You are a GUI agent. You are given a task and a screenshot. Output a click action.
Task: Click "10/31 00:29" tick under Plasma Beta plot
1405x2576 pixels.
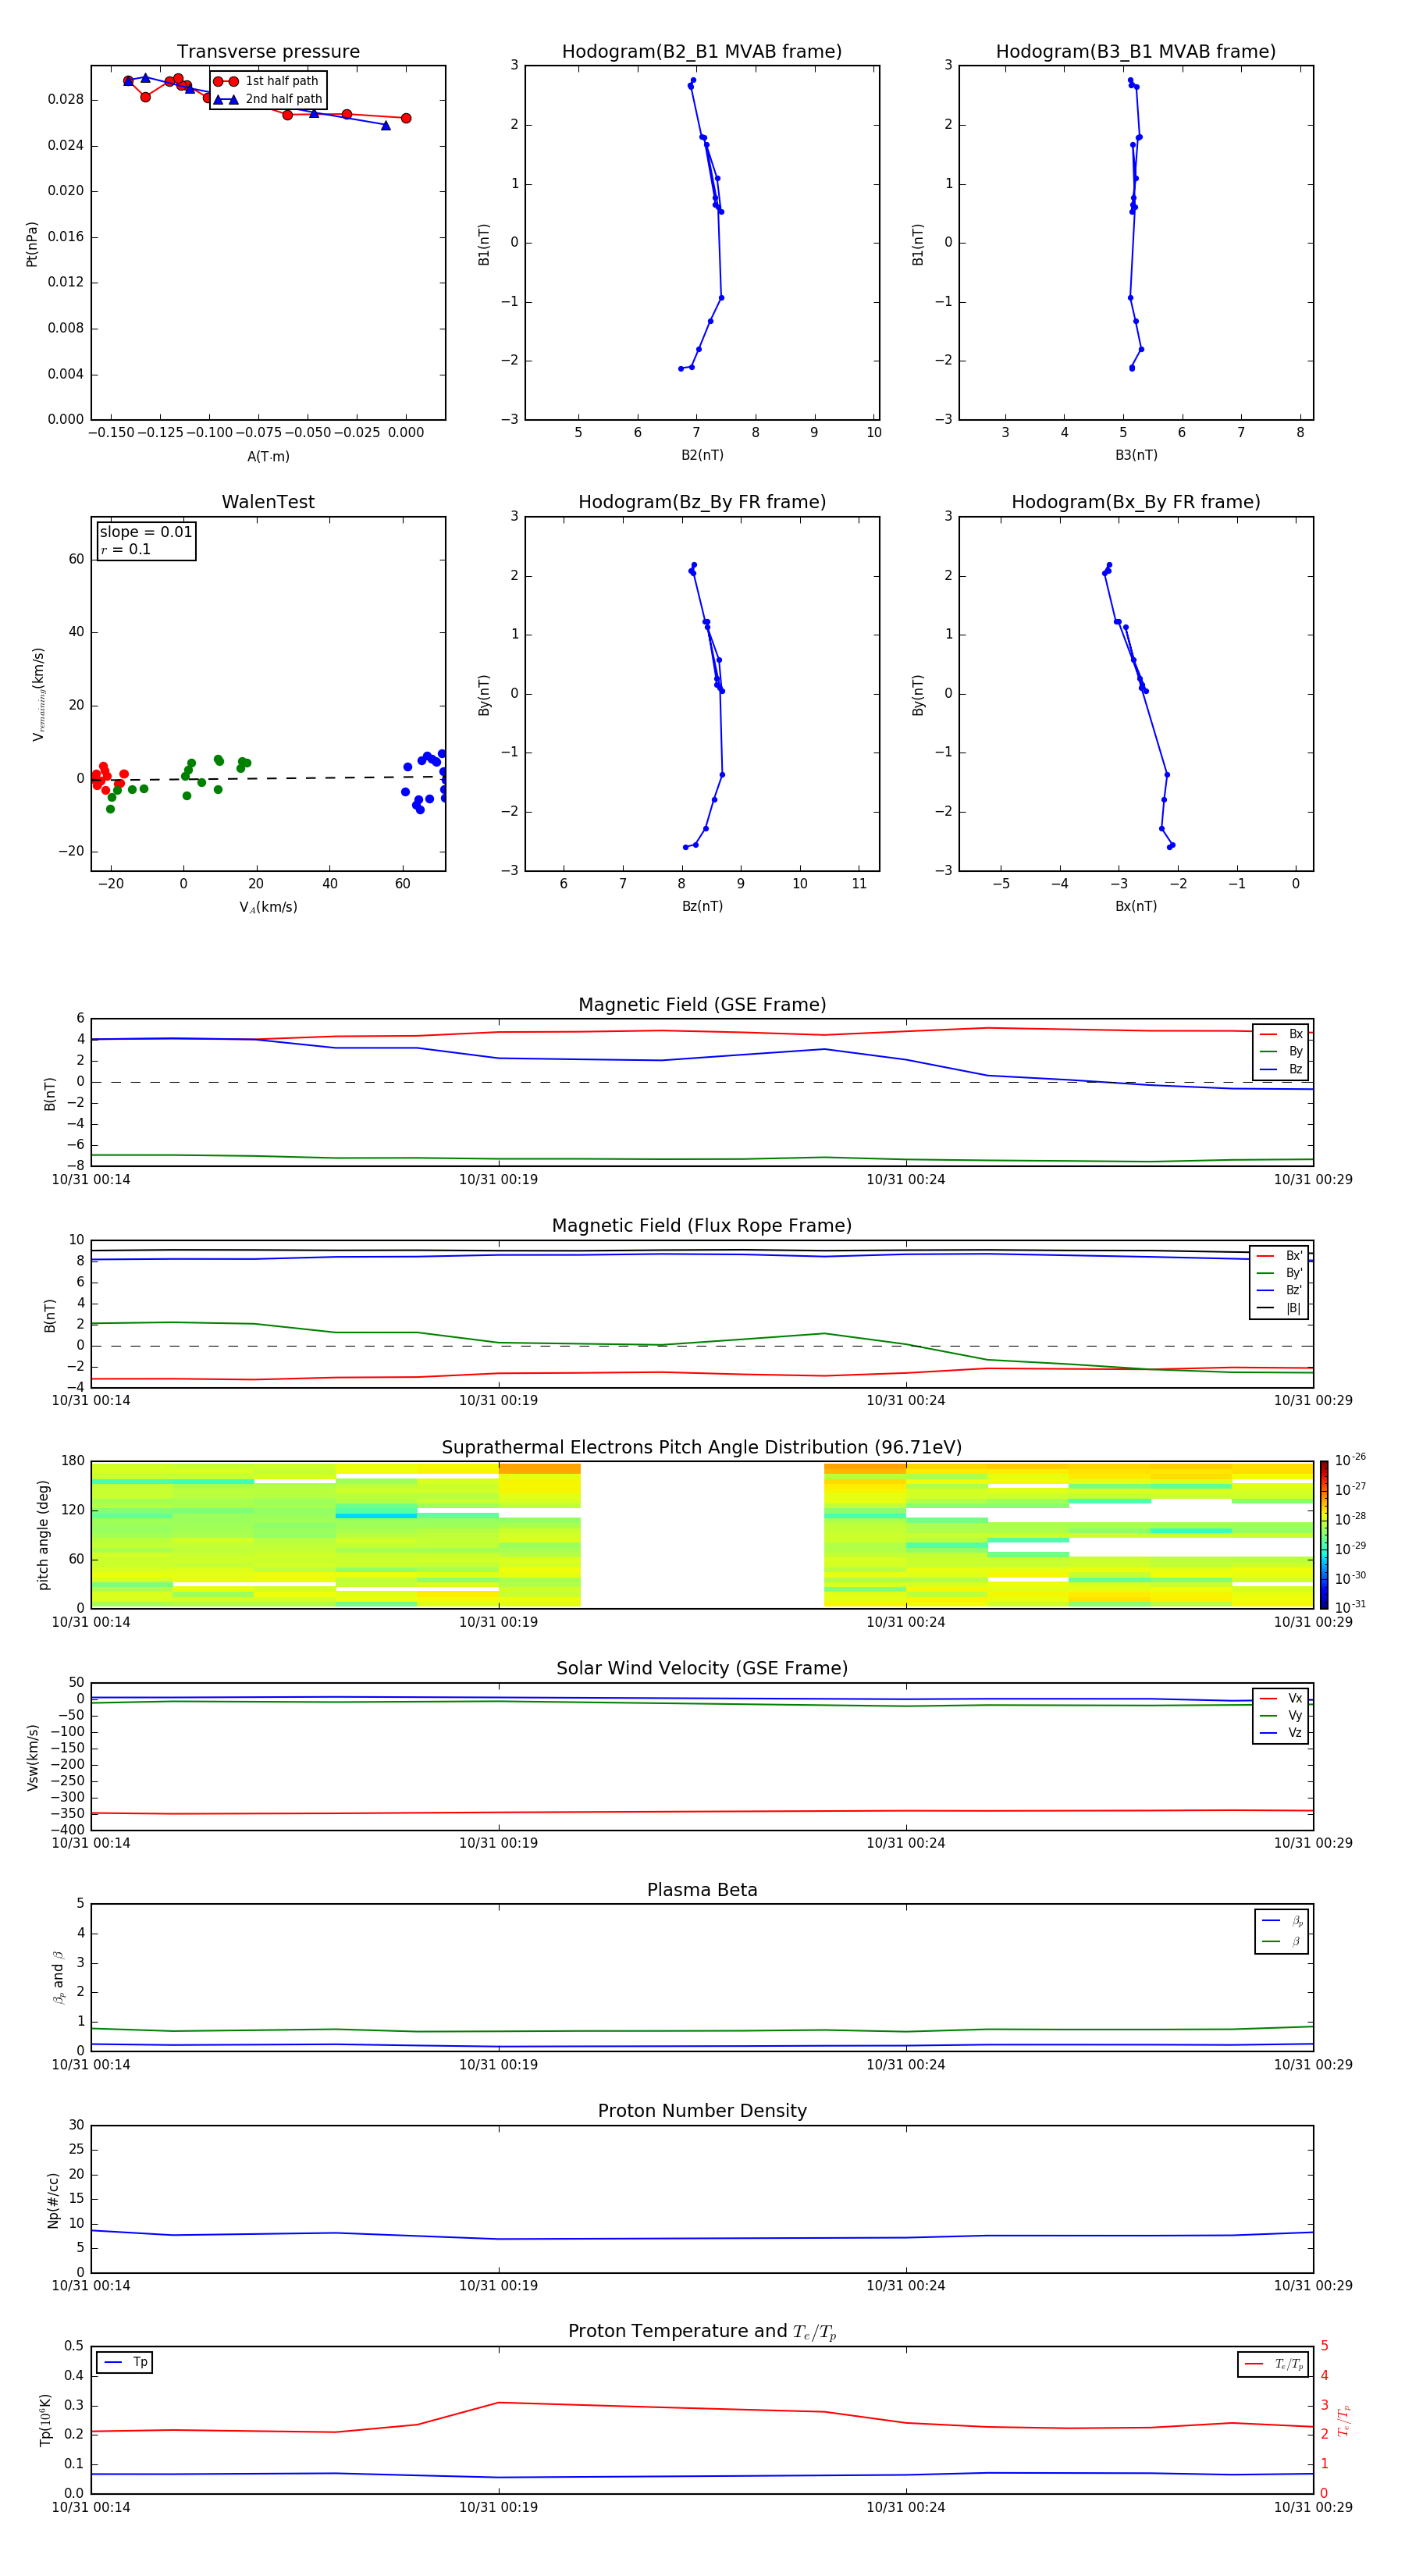point(1313,2064)
